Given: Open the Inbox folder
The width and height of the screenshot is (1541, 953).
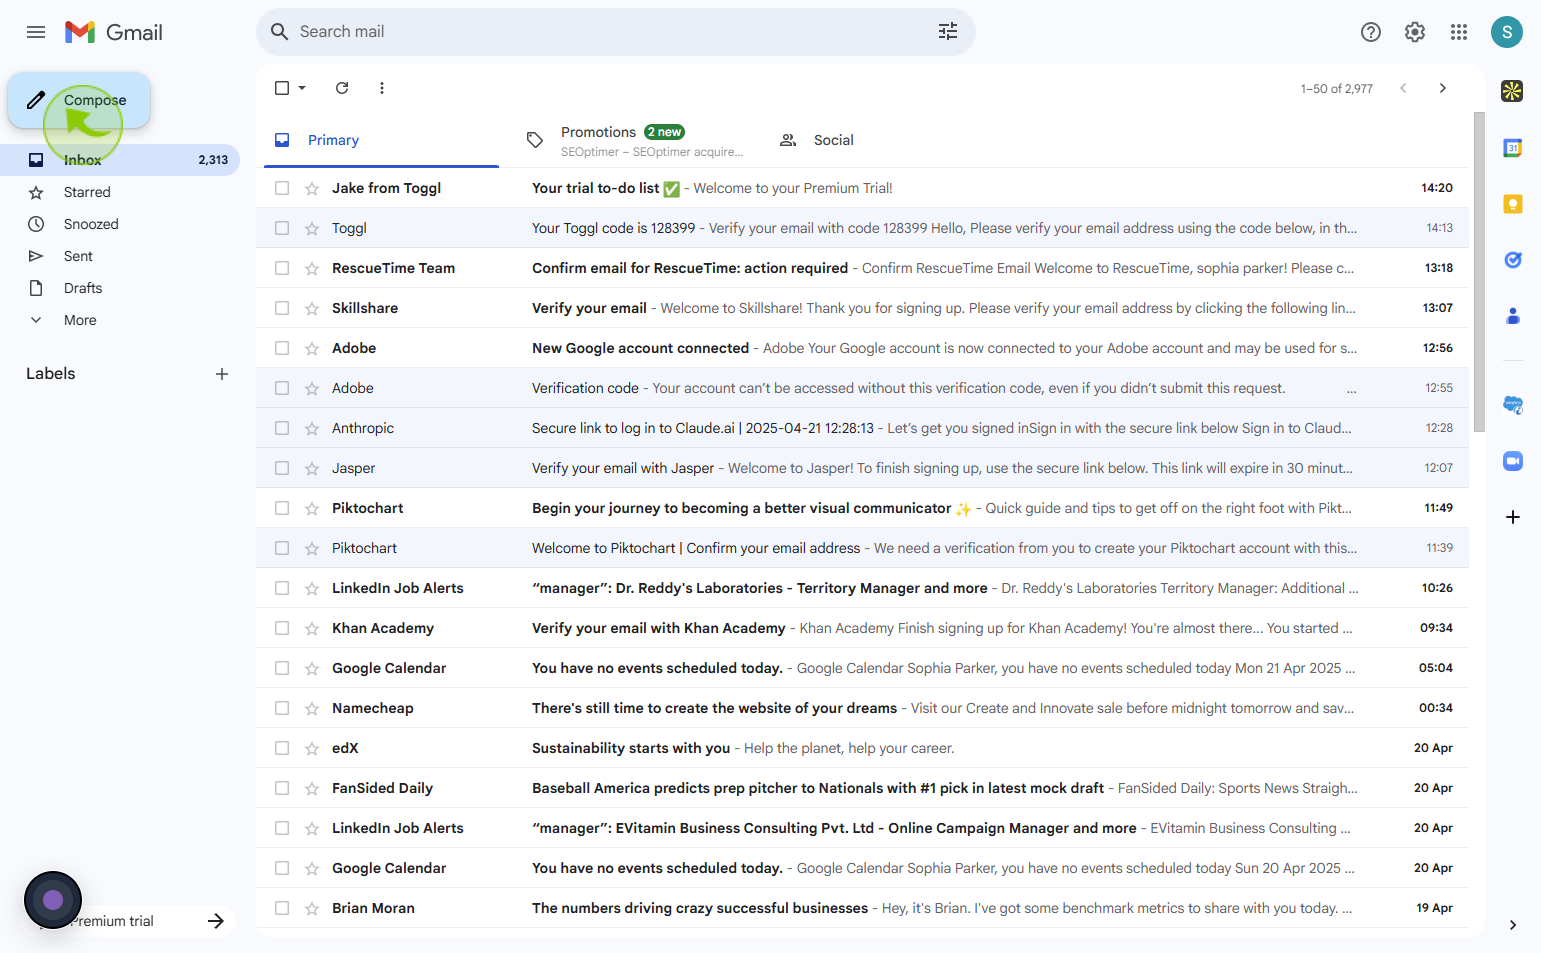Looking at the screenshot, I should tap(120, 160).
